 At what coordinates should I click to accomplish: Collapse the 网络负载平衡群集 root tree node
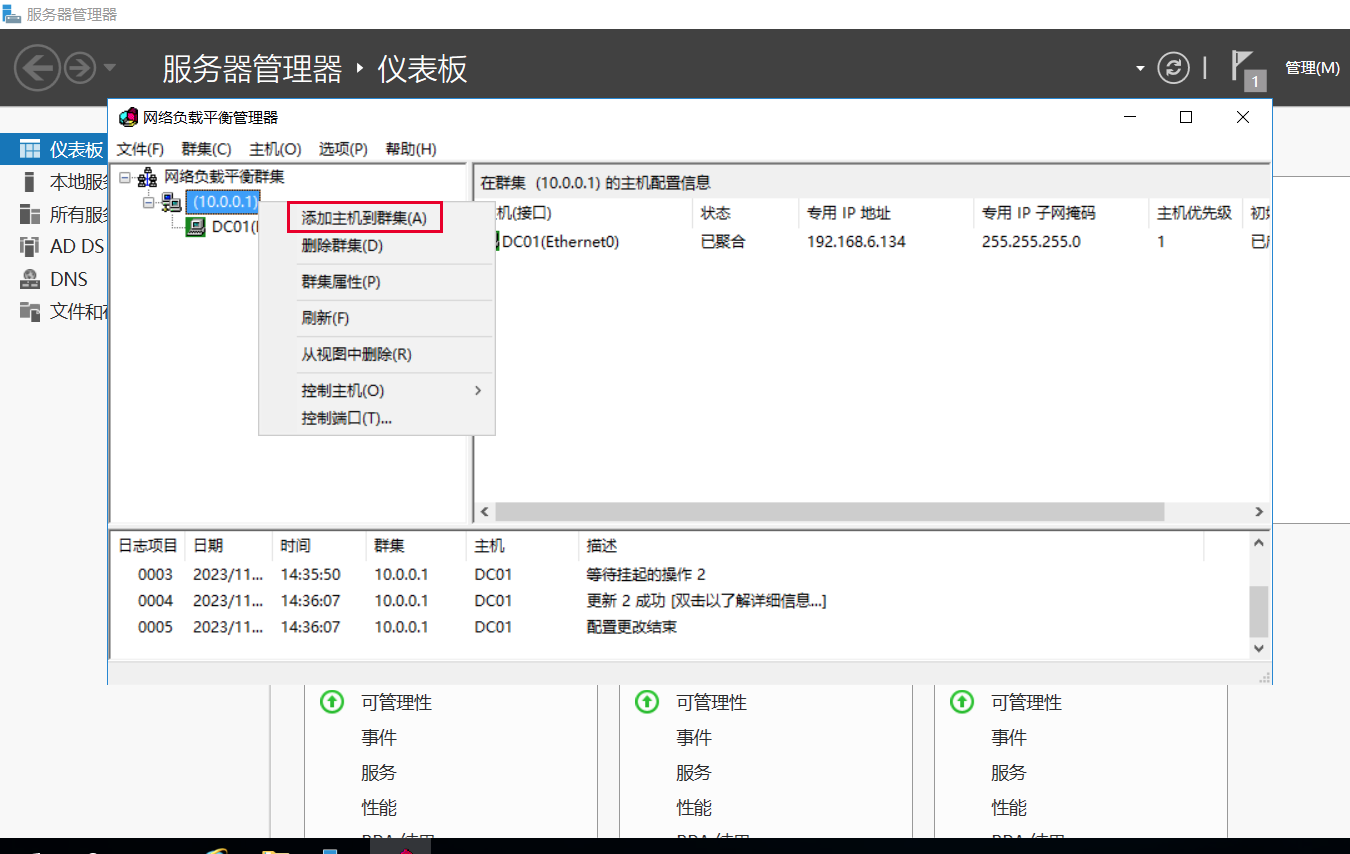pyautogui.click(x=125, y=178)
